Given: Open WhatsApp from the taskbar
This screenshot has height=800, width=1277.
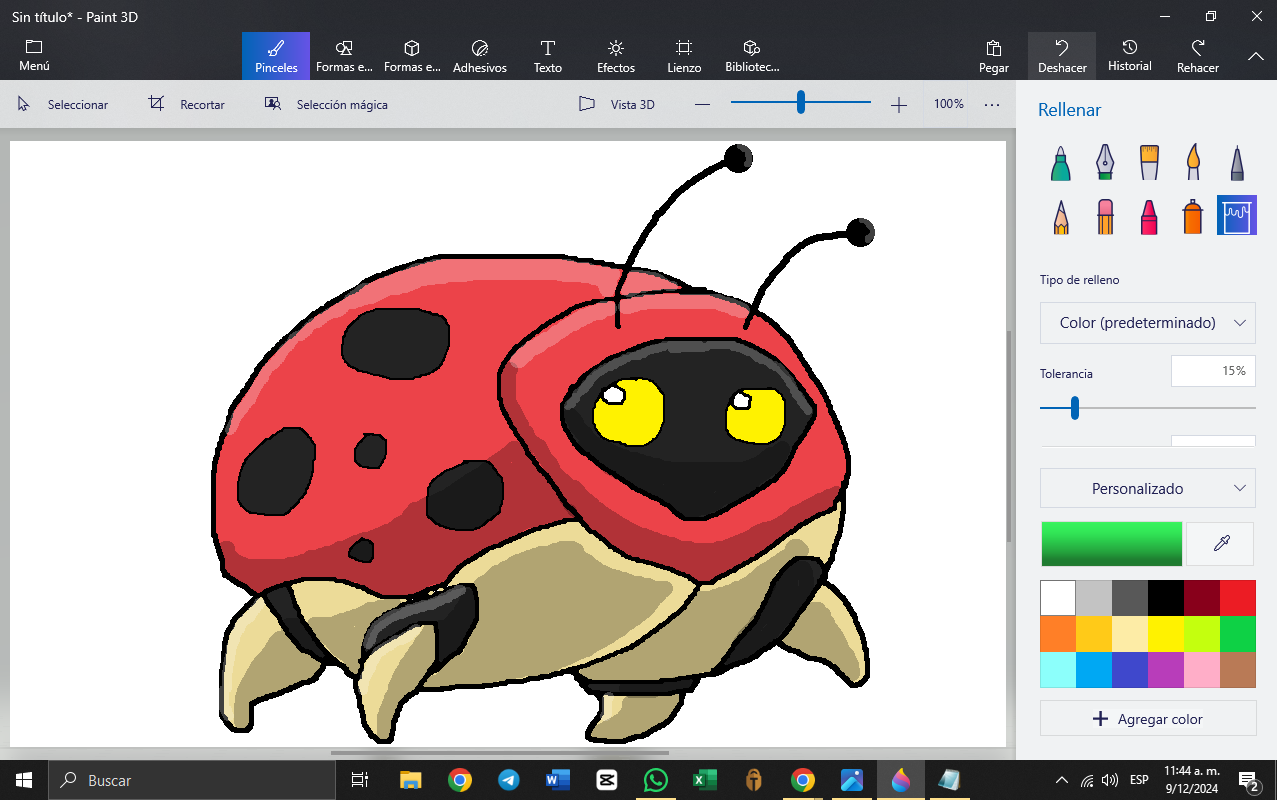Looking at the screenshot, I should click(655, 780).
